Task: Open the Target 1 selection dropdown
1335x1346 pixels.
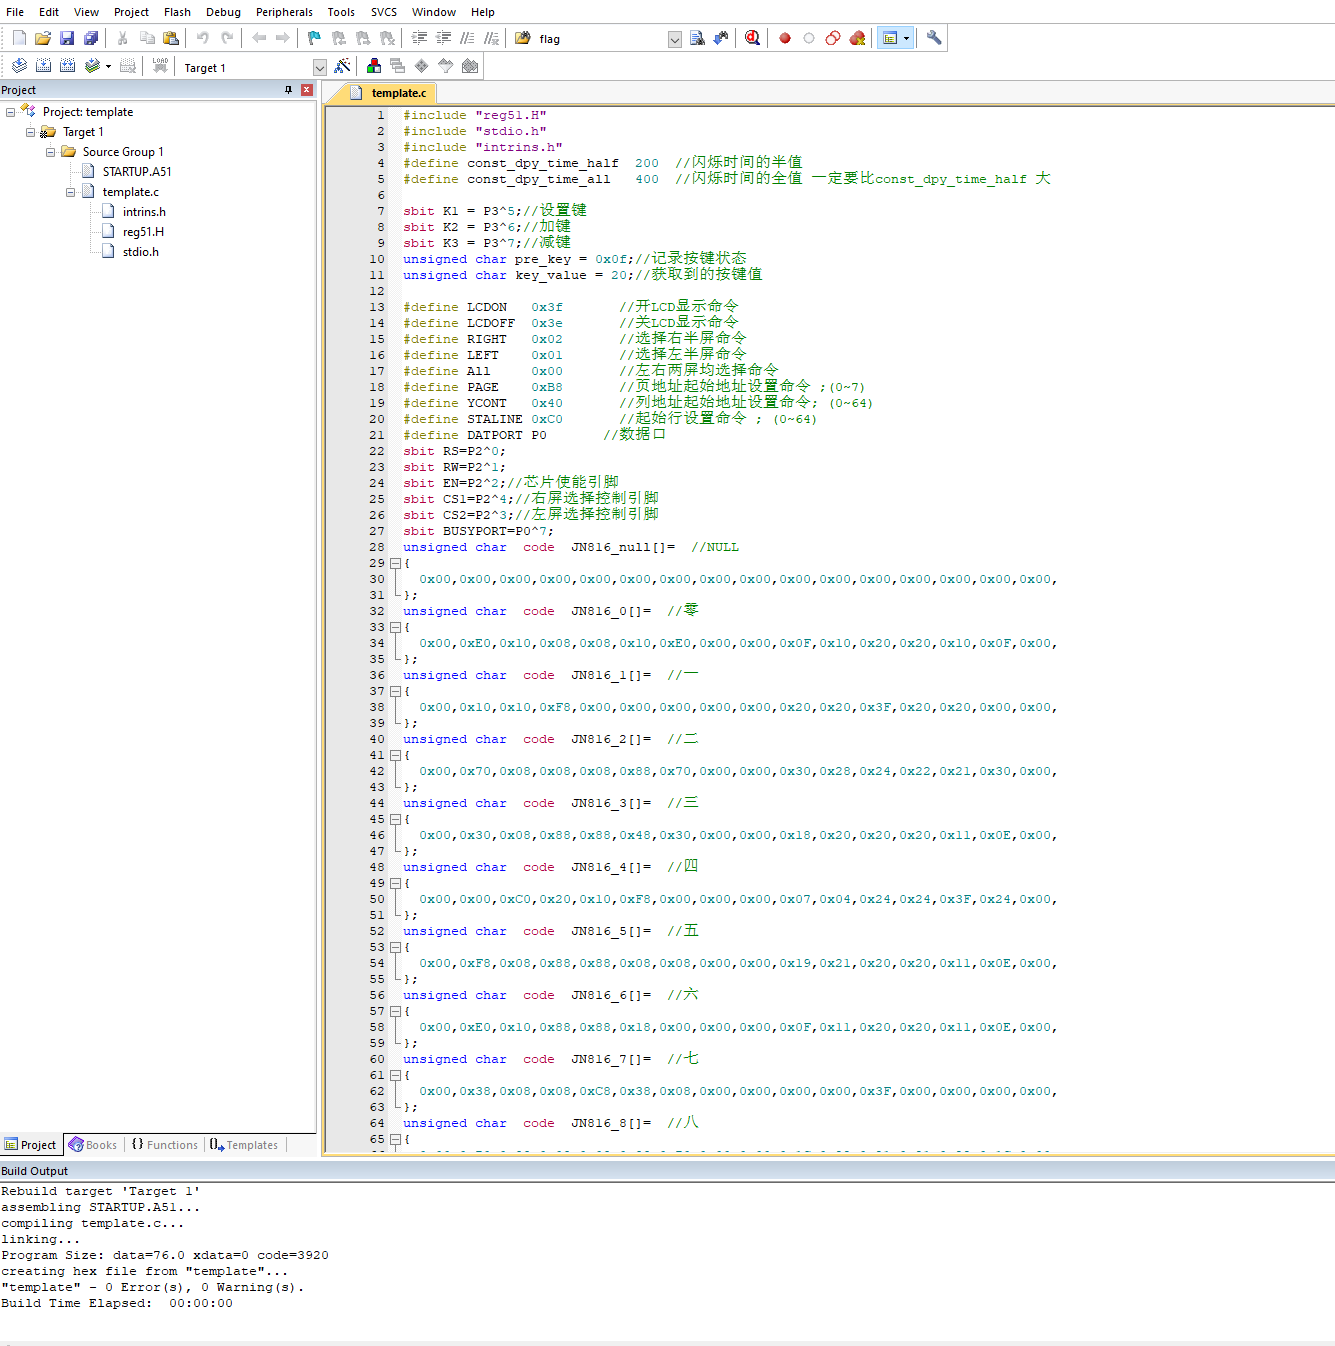Action: [x=320, y=68]
